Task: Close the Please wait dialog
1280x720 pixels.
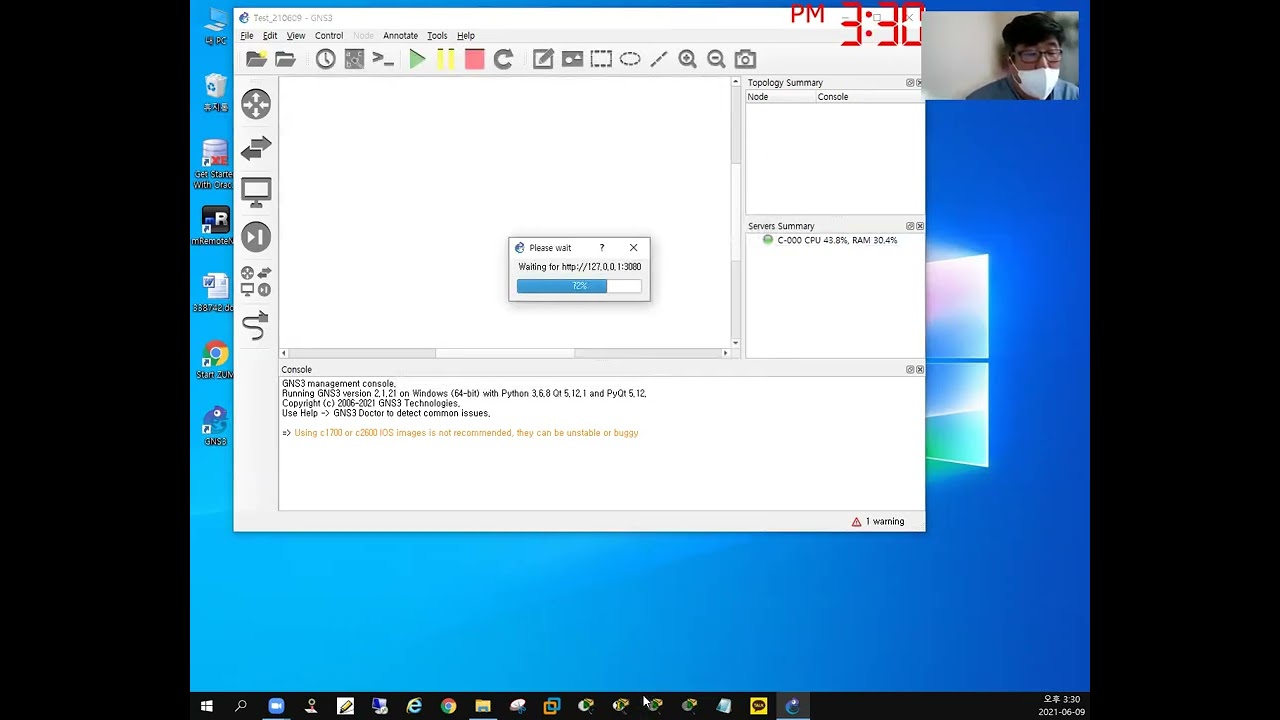Action: point(633,248)
